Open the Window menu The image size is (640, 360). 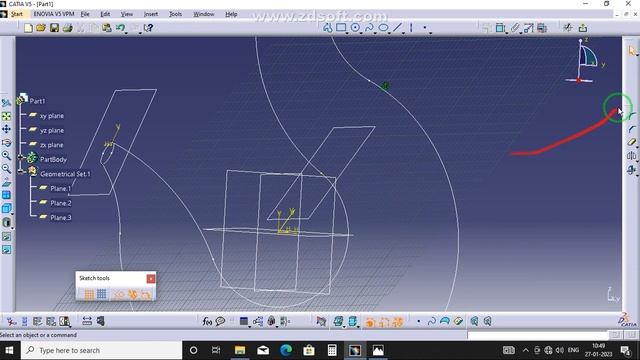204,14
